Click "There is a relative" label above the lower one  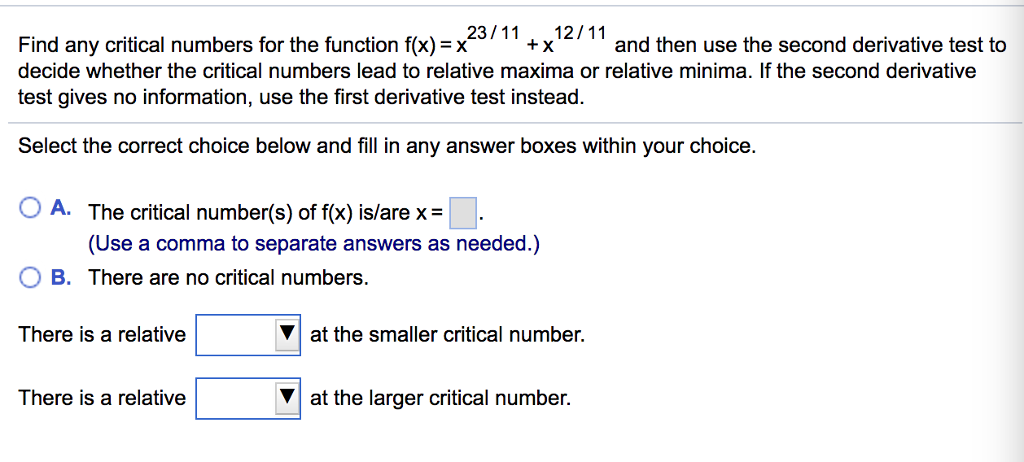pos(102,335)
